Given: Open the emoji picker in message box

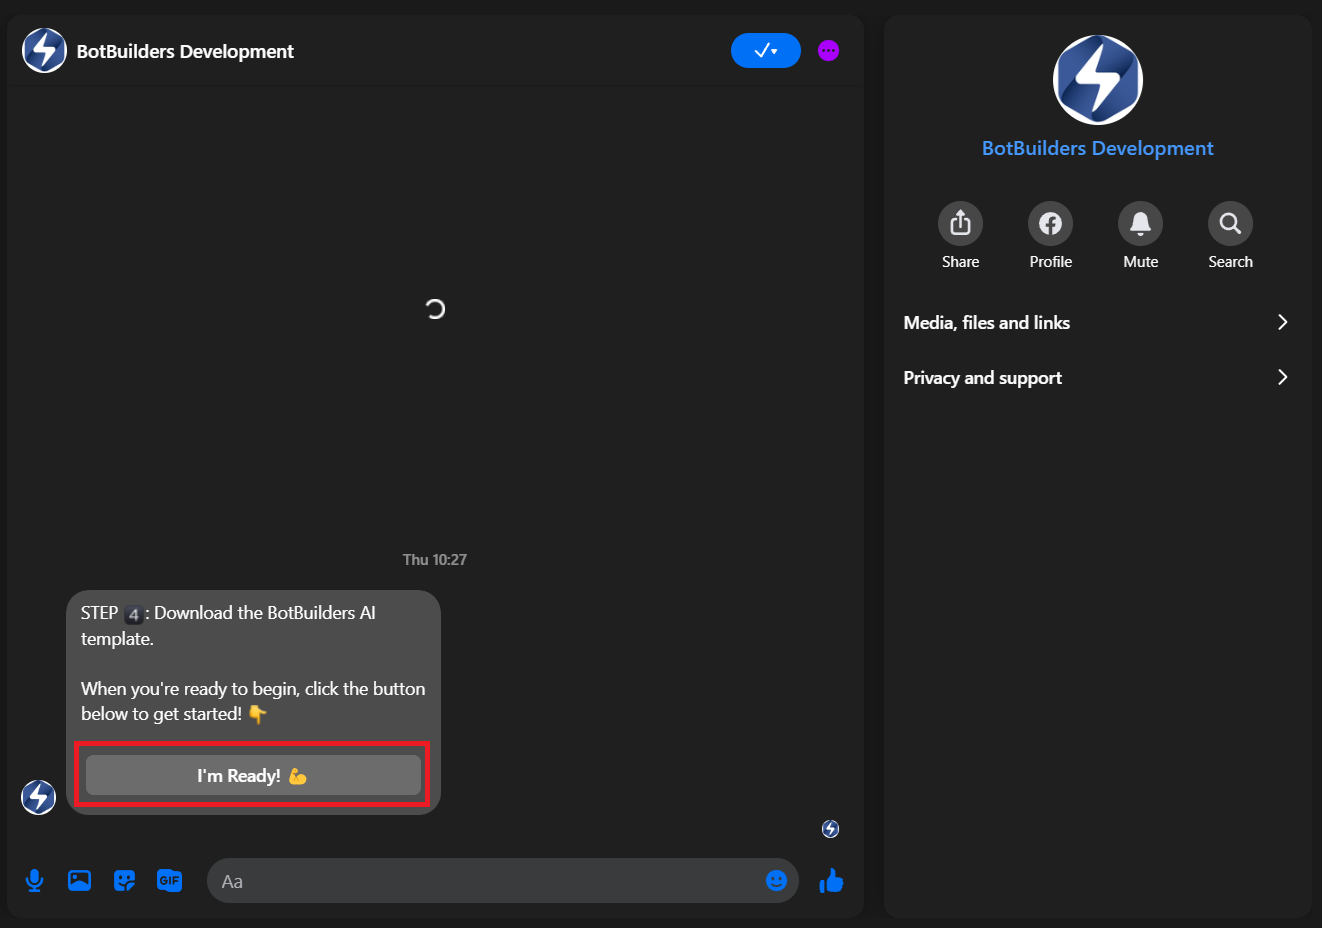Looking at the screenshot, I should [x=776, y=881].
